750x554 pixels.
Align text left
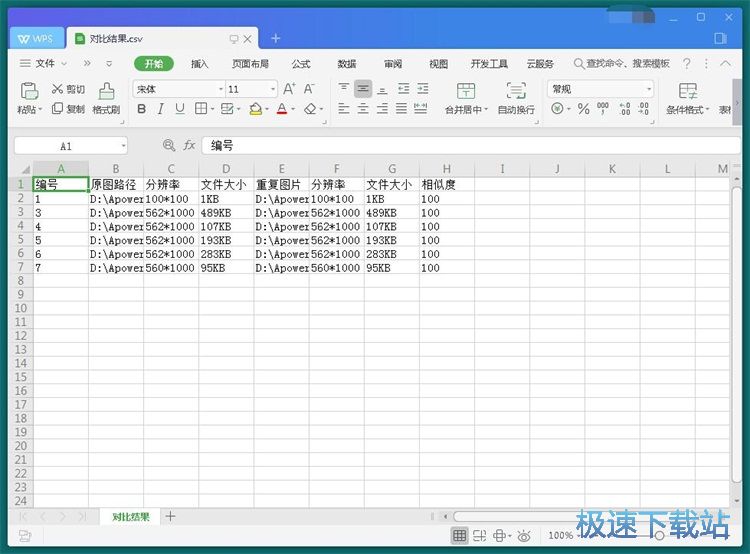[343, 109]
